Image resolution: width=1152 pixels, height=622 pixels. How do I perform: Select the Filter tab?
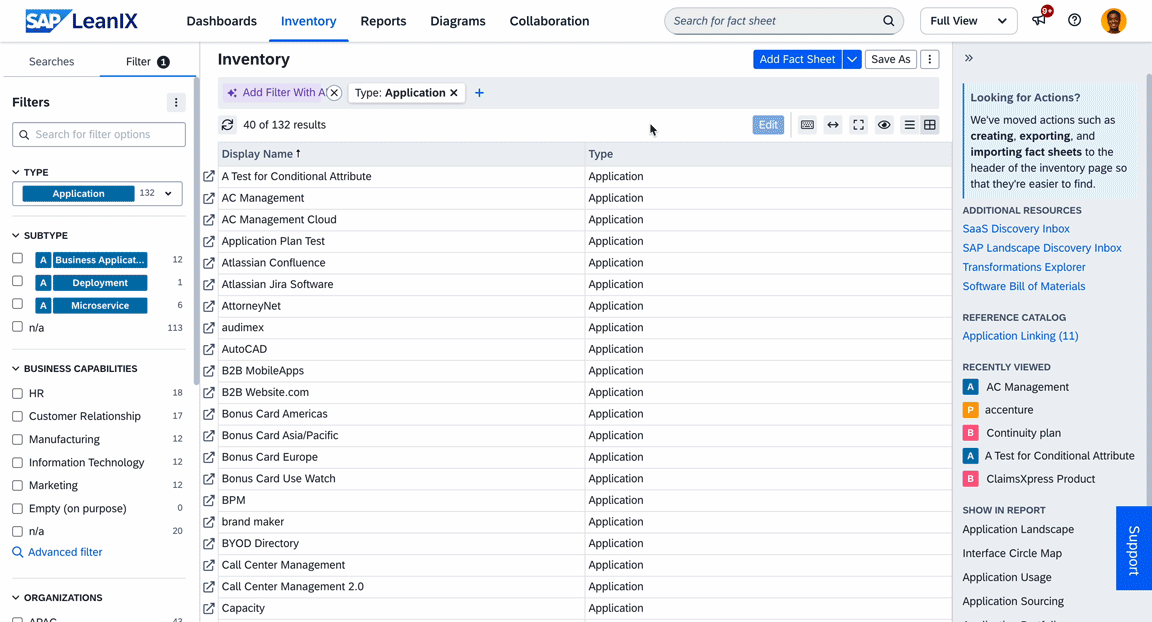tap(147, 62)
